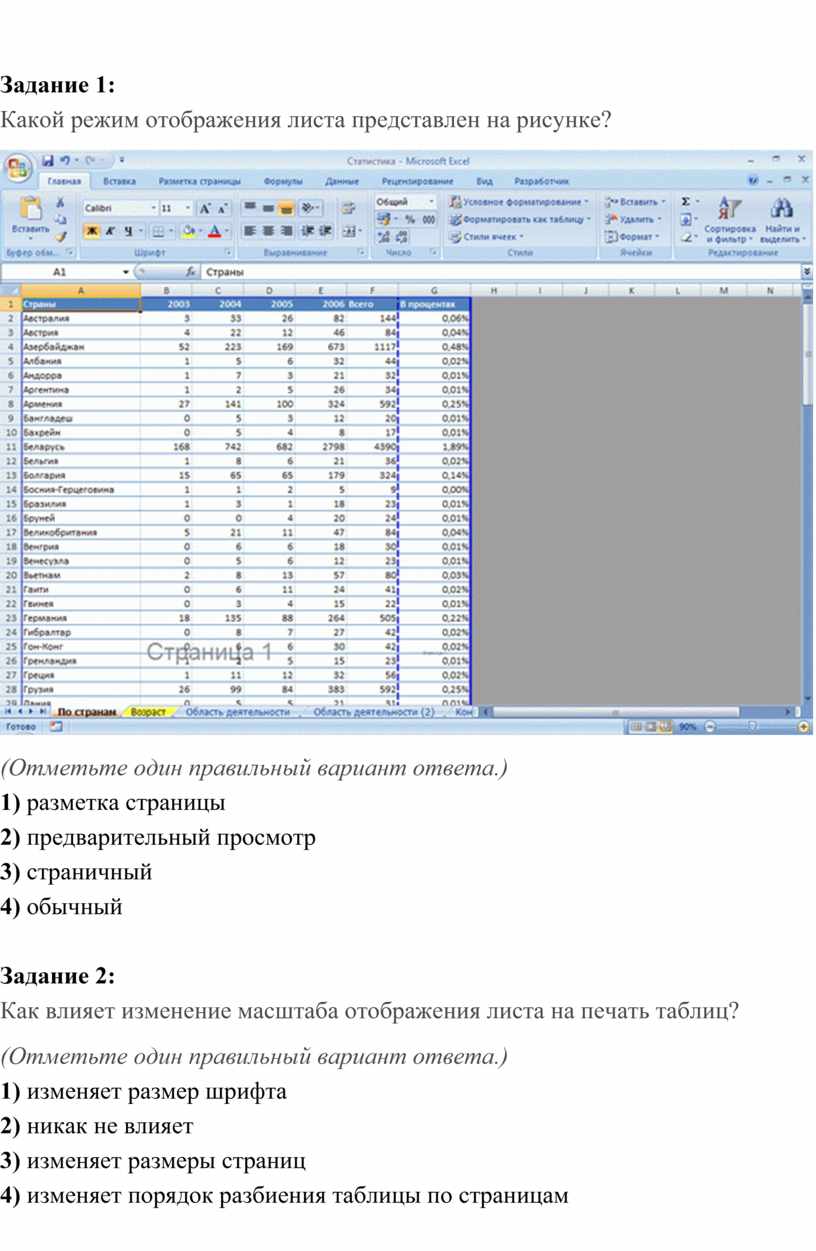The width and height of the screenshot is (816, 1251).
Task: Click the formula bar containing Страны
Action: (x=500, y=272)
